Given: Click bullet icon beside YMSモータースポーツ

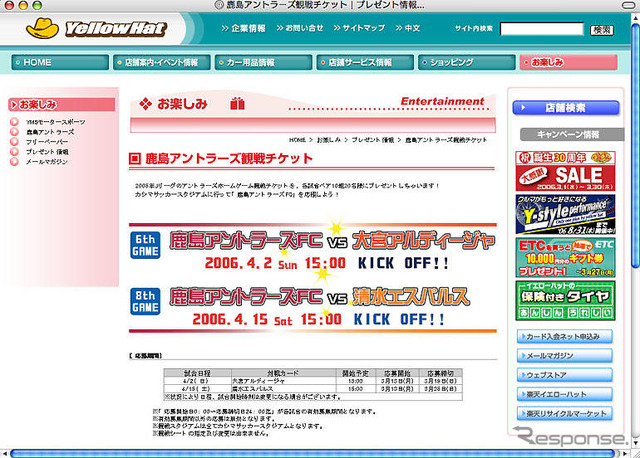Looking at the screenshot, I should pos(14,122).
